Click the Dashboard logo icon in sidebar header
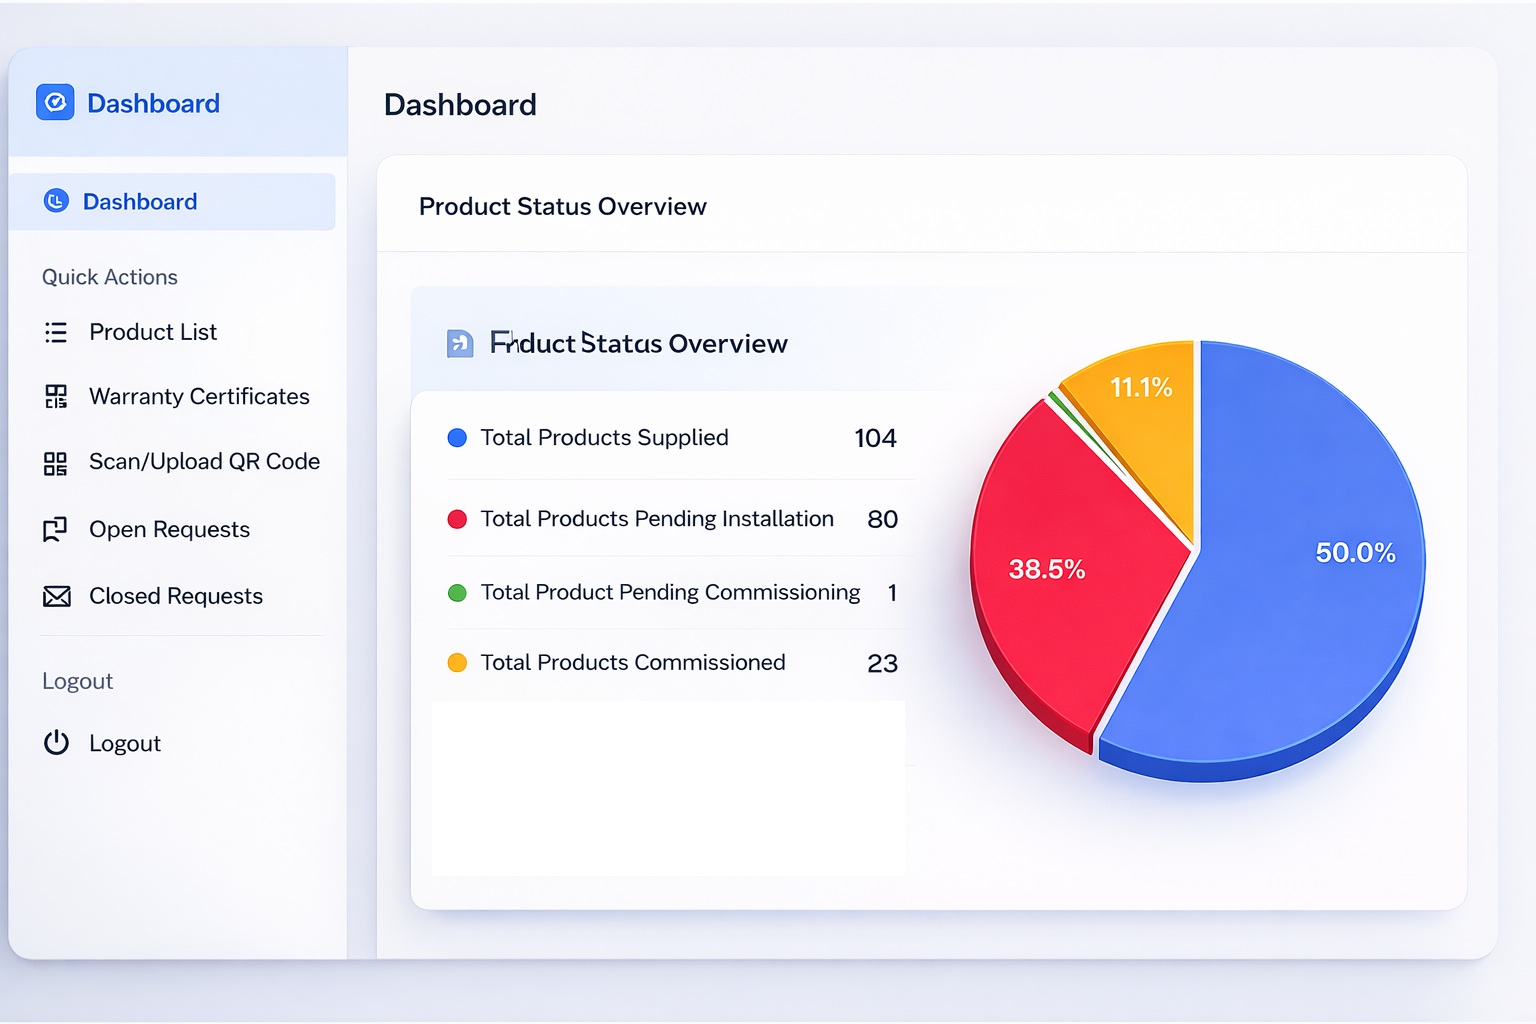This screenshot has width=1536, height=1024. tap(55, 102)
